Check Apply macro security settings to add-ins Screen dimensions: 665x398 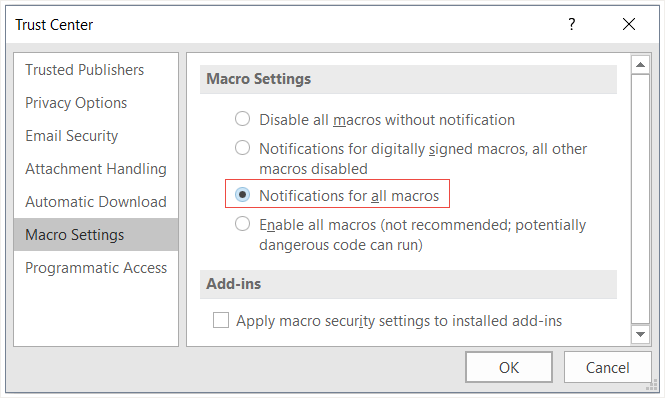coord(221,320)
